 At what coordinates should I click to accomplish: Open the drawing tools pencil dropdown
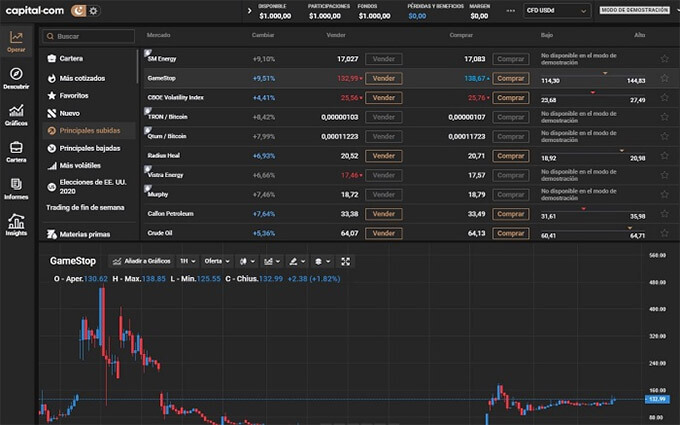297,261
